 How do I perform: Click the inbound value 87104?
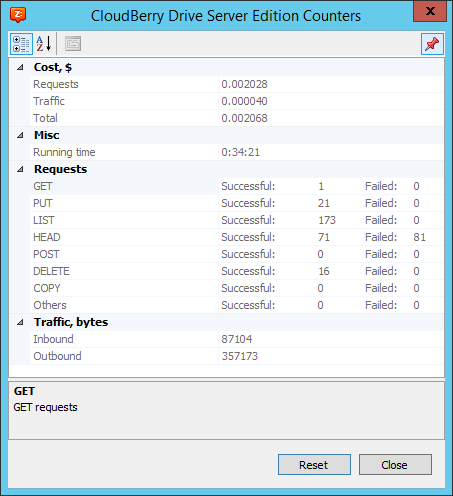[237, 339]
